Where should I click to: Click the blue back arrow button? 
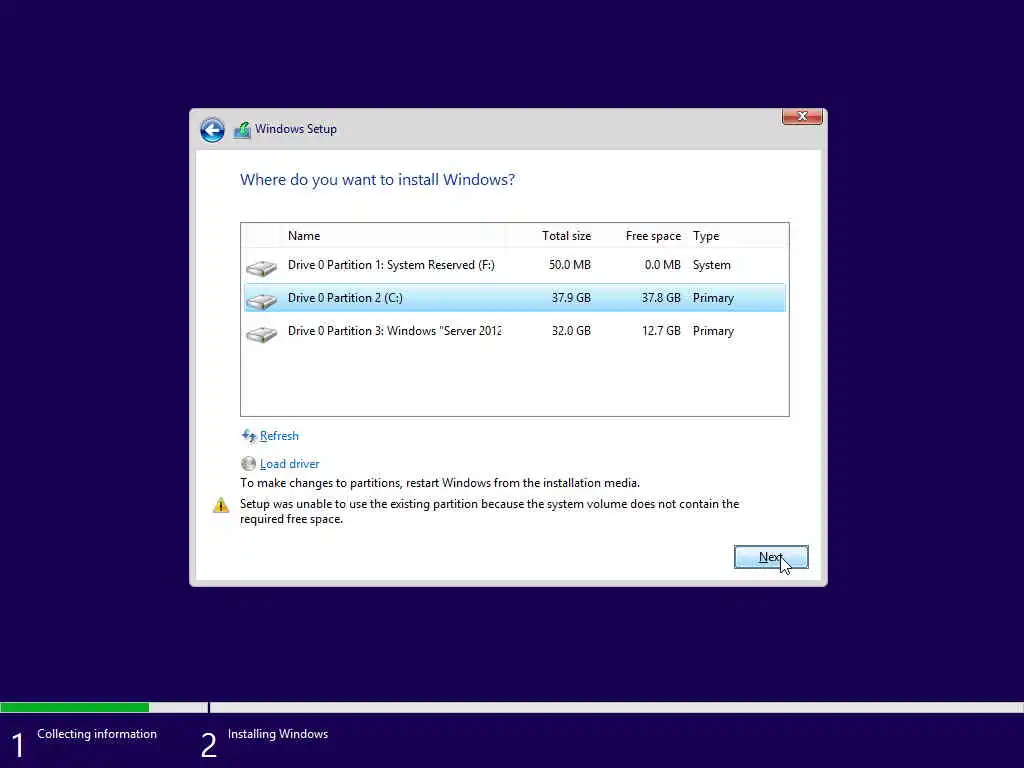point(212,130)
